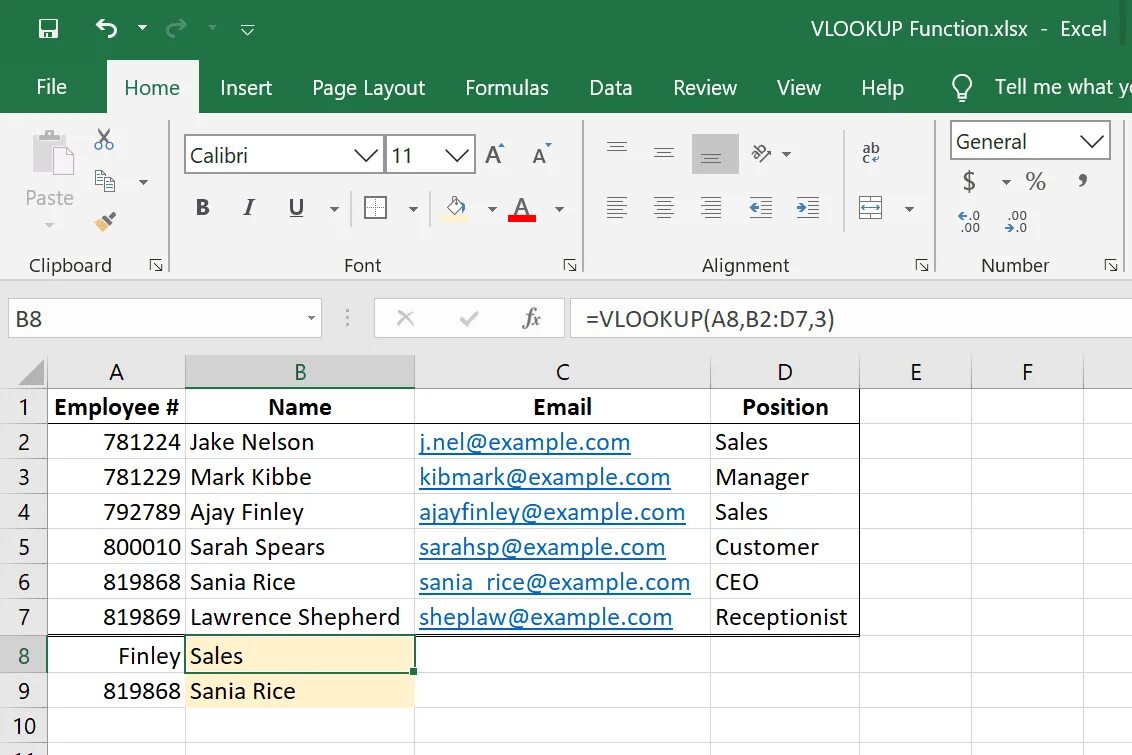The image size is (1132, 755).
Task: Click the Copy icon
Action: click(105, 180)
